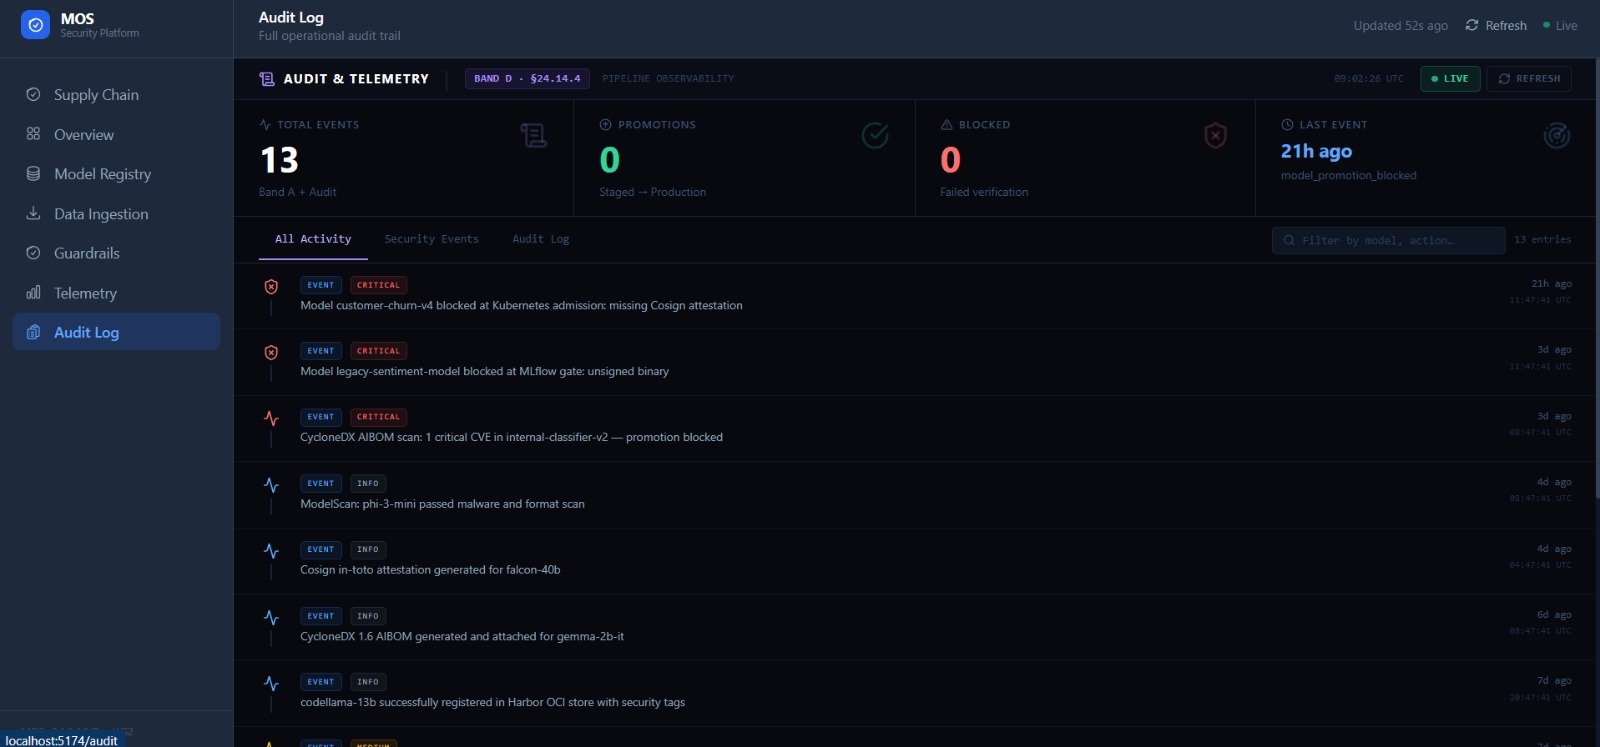Click 'Failed verification' under Blocked

coord(984,192)
